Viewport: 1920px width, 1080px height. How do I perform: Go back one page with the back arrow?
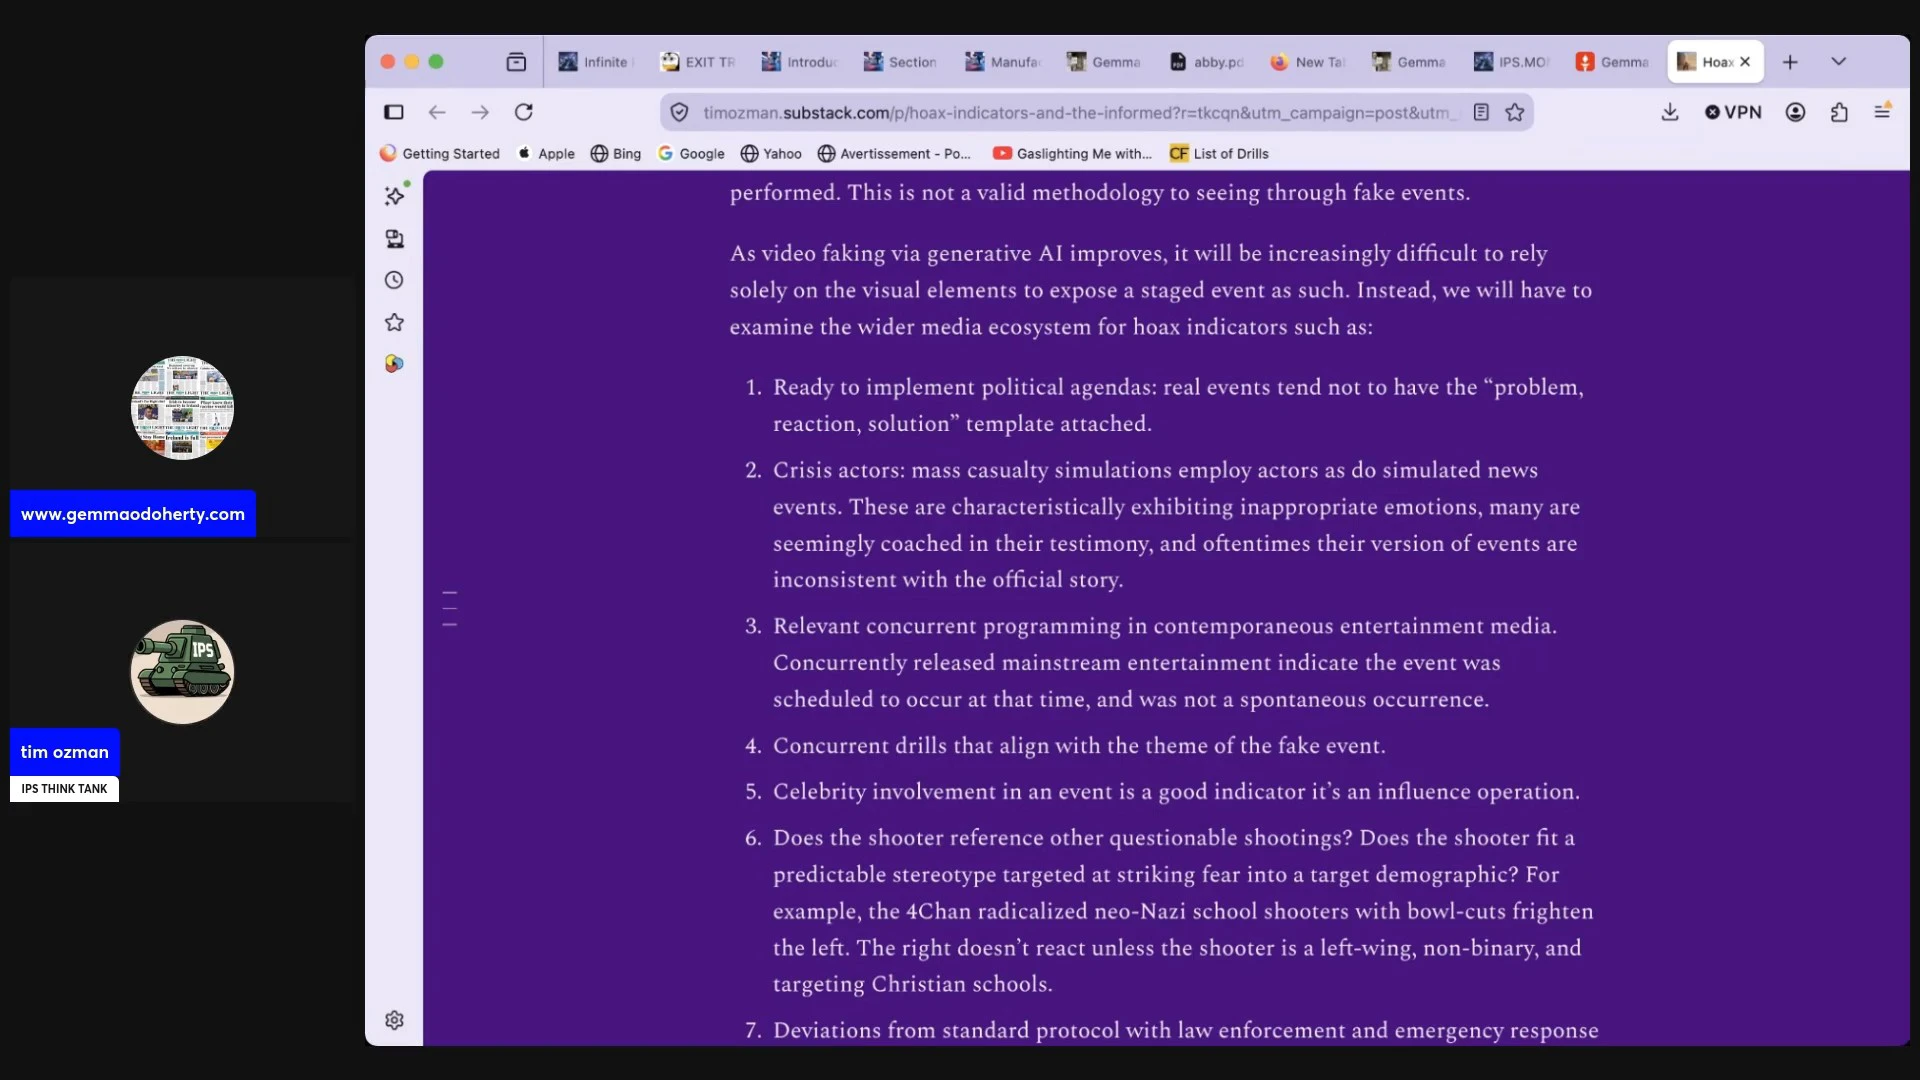click(x=437, y=112)
